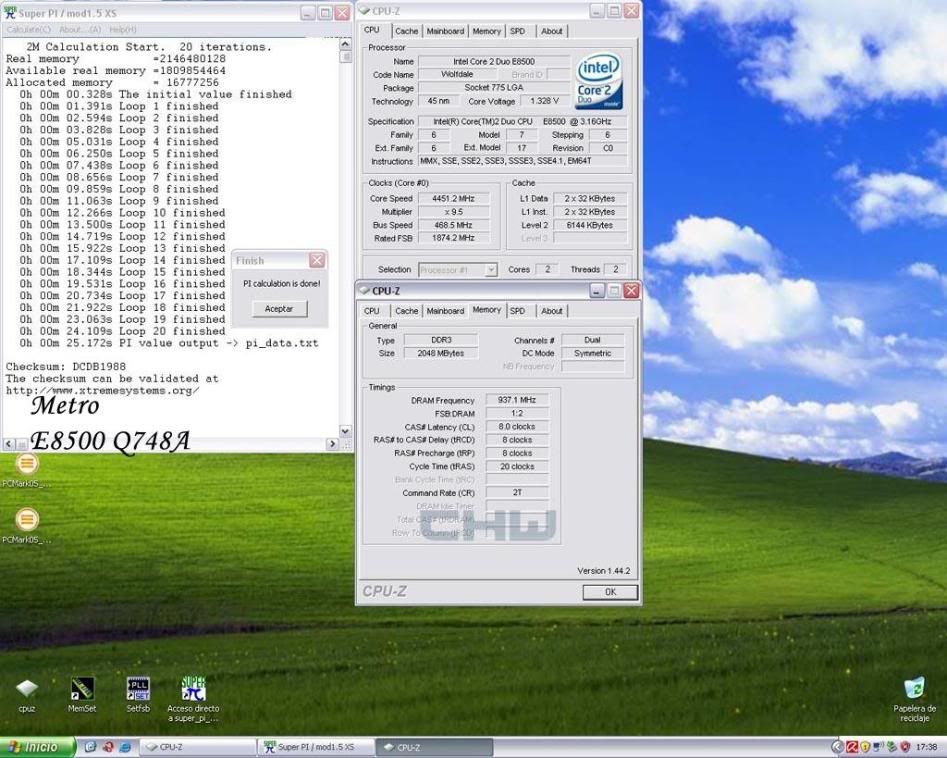
Task: Launch Internet Explorer from quick launch
Action: click(125, 747)
